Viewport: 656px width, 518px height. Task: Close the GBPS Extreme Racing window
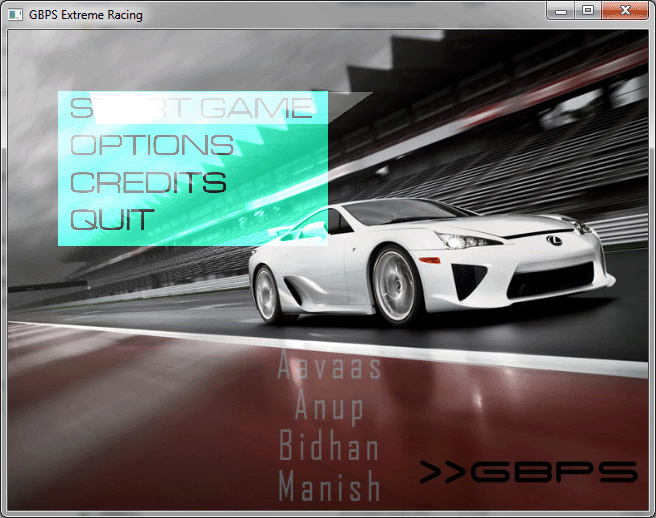(x=625, y=10)
